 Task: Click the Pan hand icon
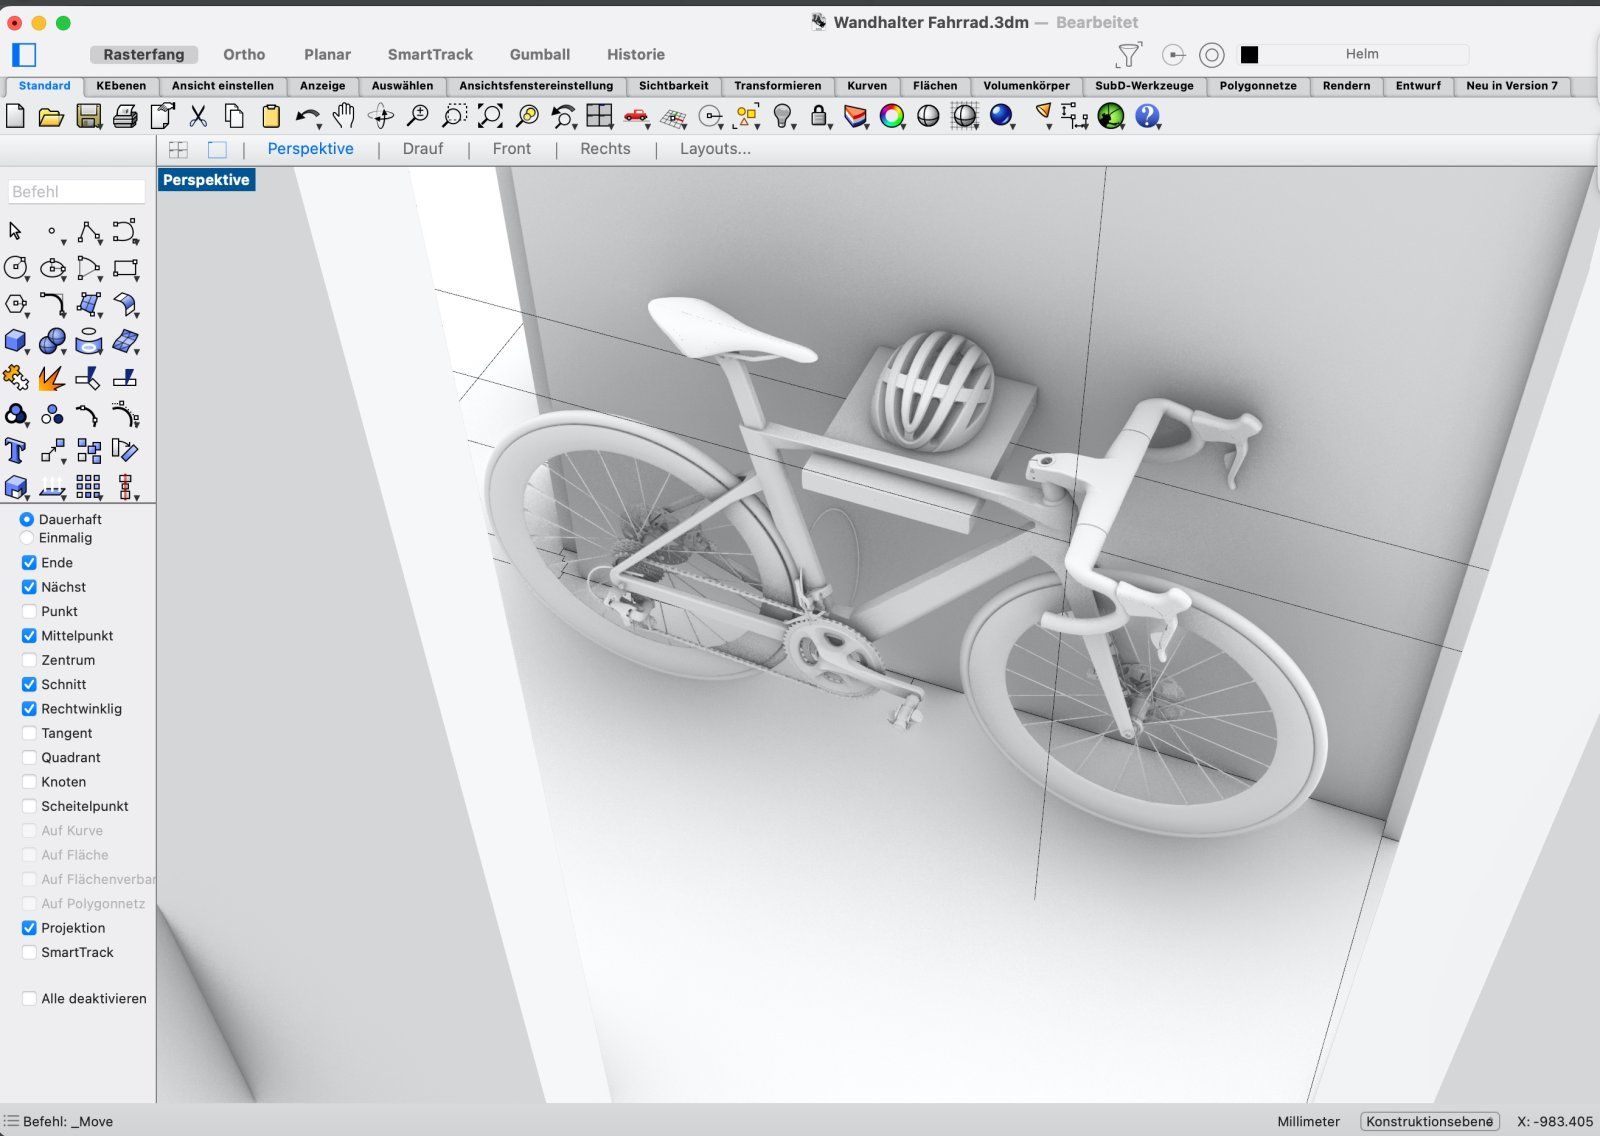344,117
